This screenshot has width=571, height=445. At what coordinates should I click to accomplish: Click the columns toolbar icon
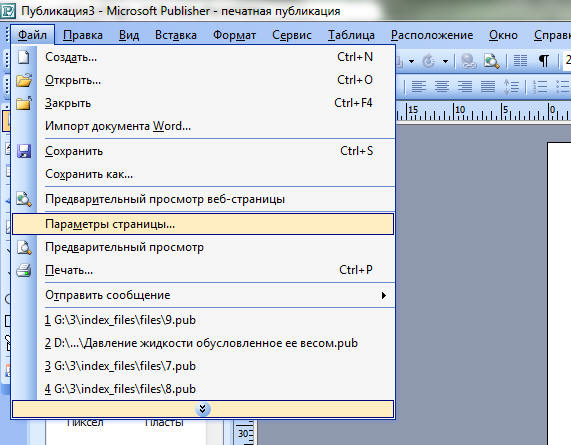[x=520, y=61]
